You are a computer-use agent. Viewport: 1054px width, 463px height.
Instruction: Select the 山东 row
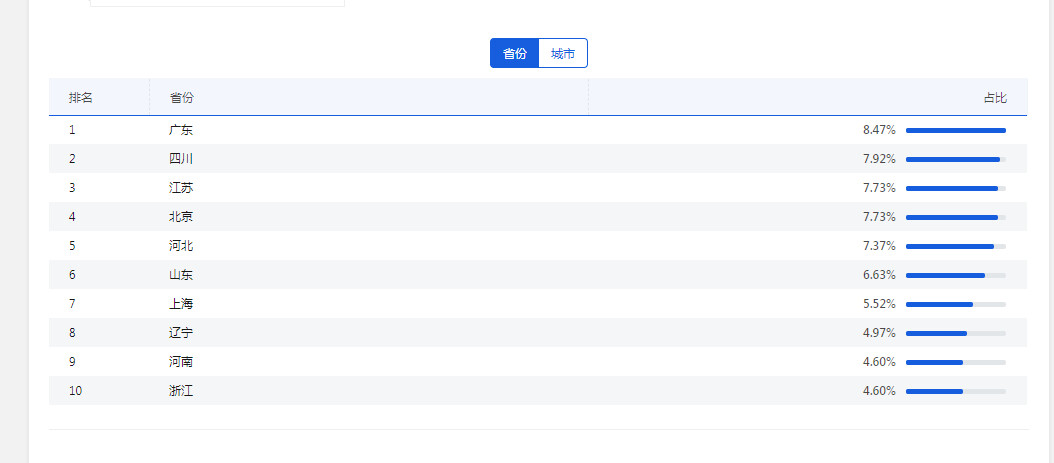[x=181, y=275]
